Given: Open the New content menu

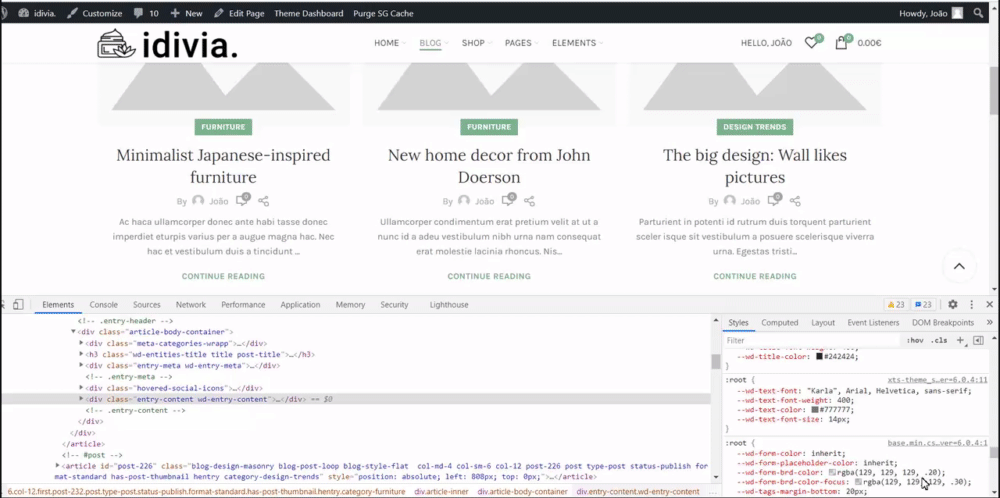Looking at the screenshot, I should click(x=186, y=13).
